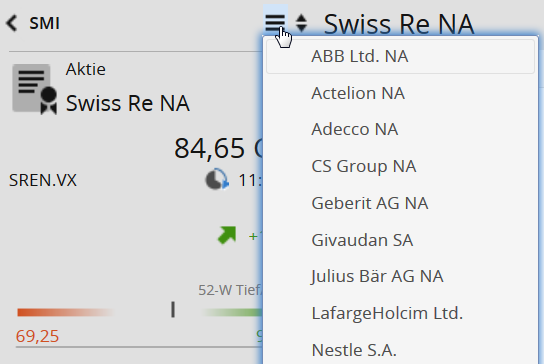544x364 pixels.
Task: Pick Nestle S.A. from list
Action: coord(400,350)
